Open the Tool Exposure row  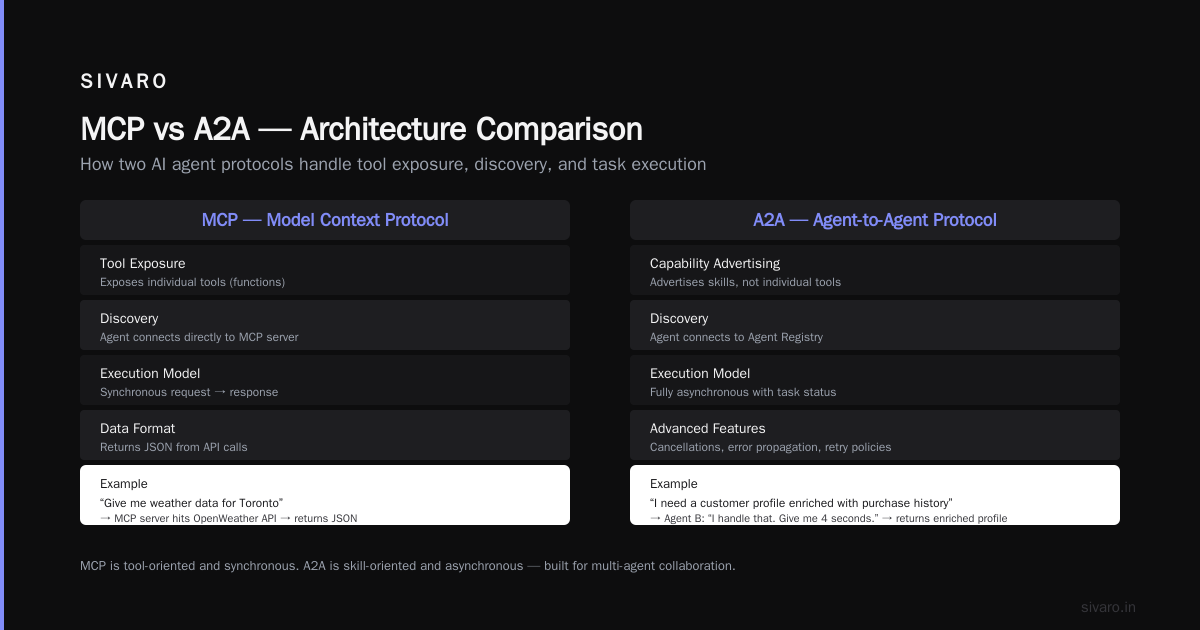[x=325, y=270]
